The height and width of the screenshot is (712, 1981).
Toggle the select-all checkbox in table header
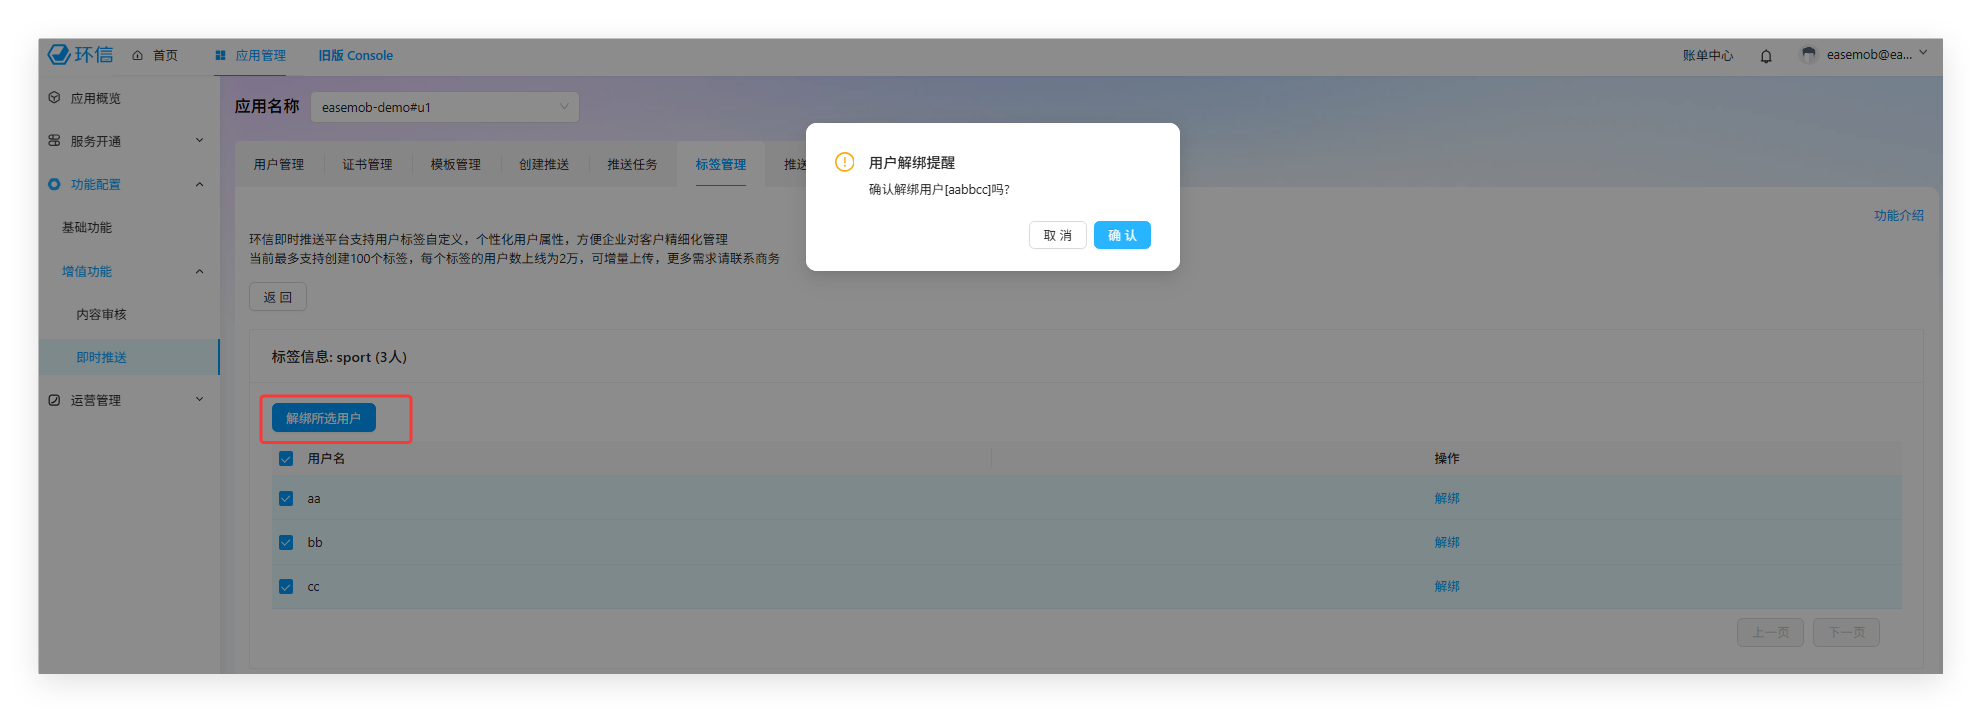(286, 458)
